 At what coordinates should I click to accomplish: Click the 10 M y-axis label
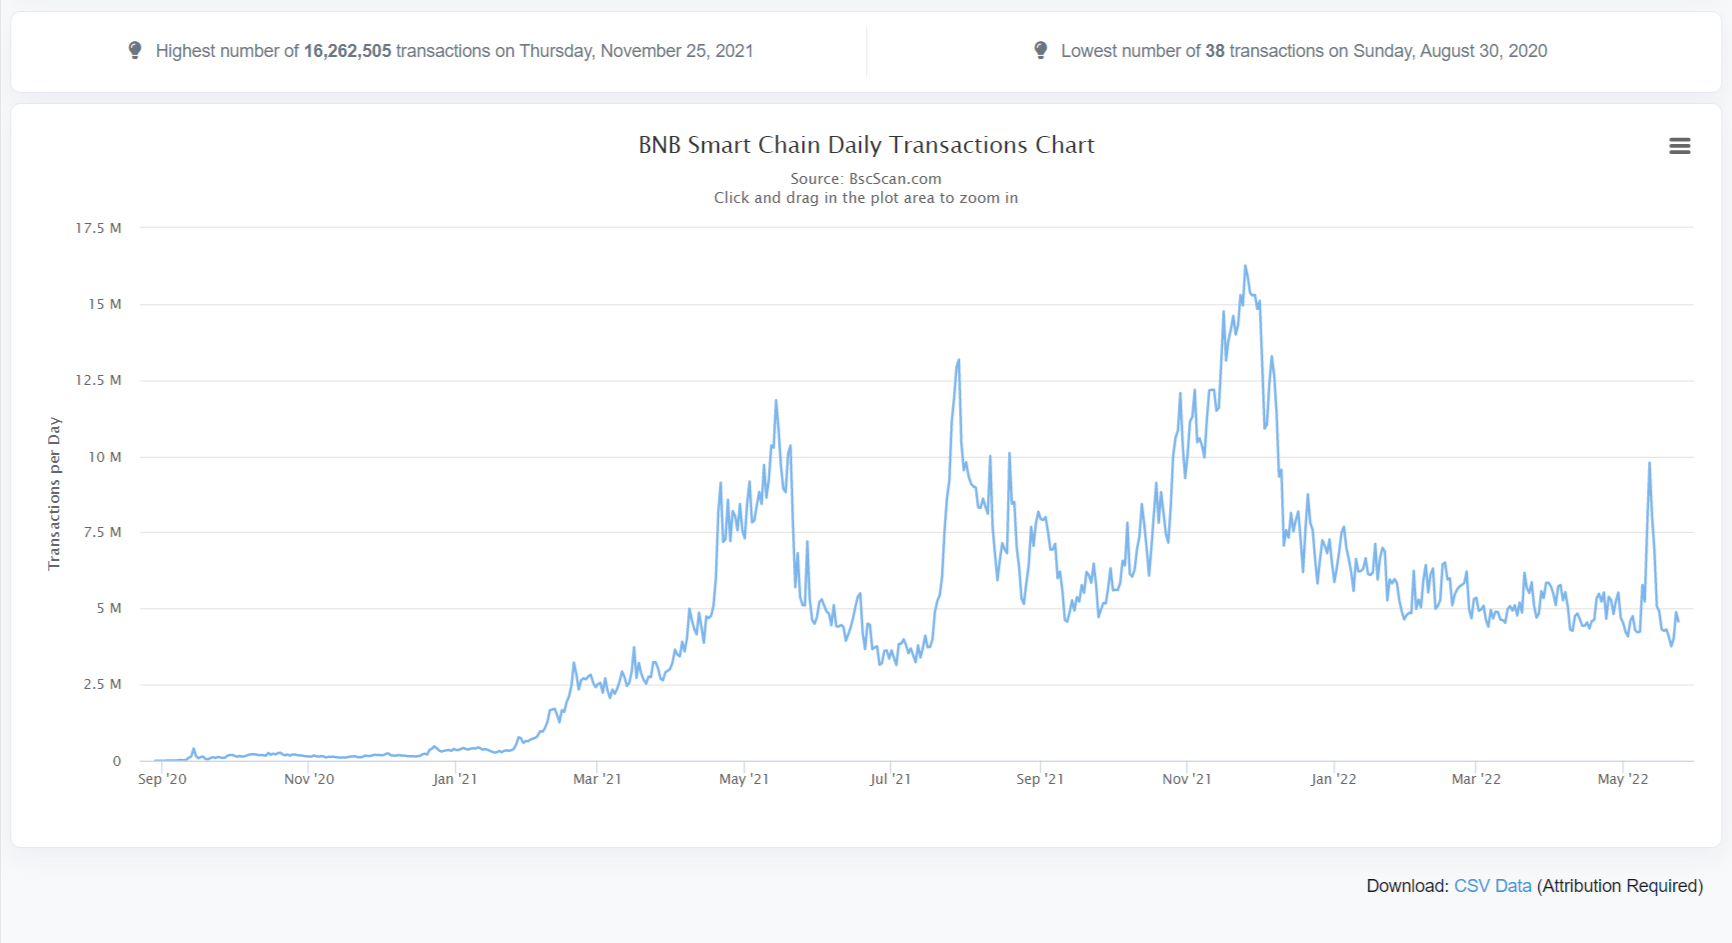104,457
